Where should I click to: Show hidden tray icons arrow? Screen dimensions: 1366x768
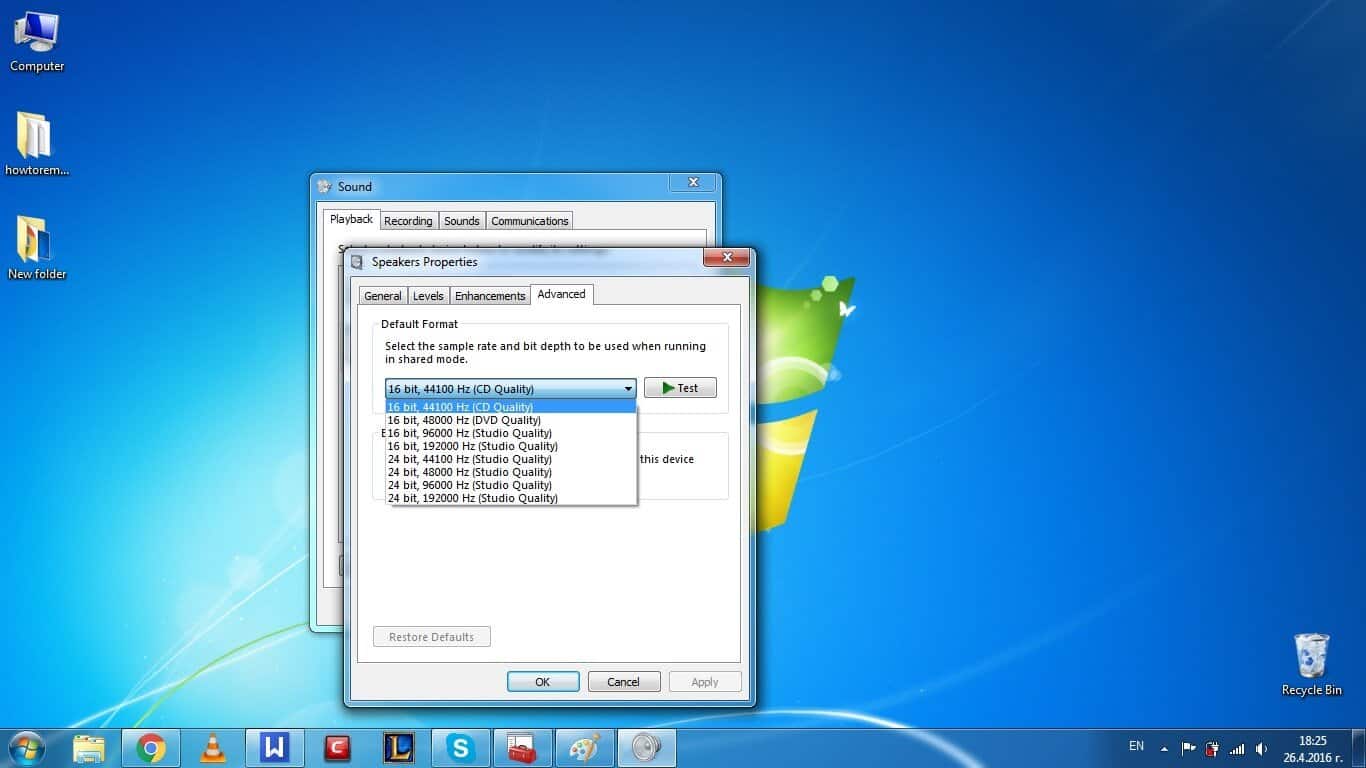pyautogui.click(x=1164, y=748)
